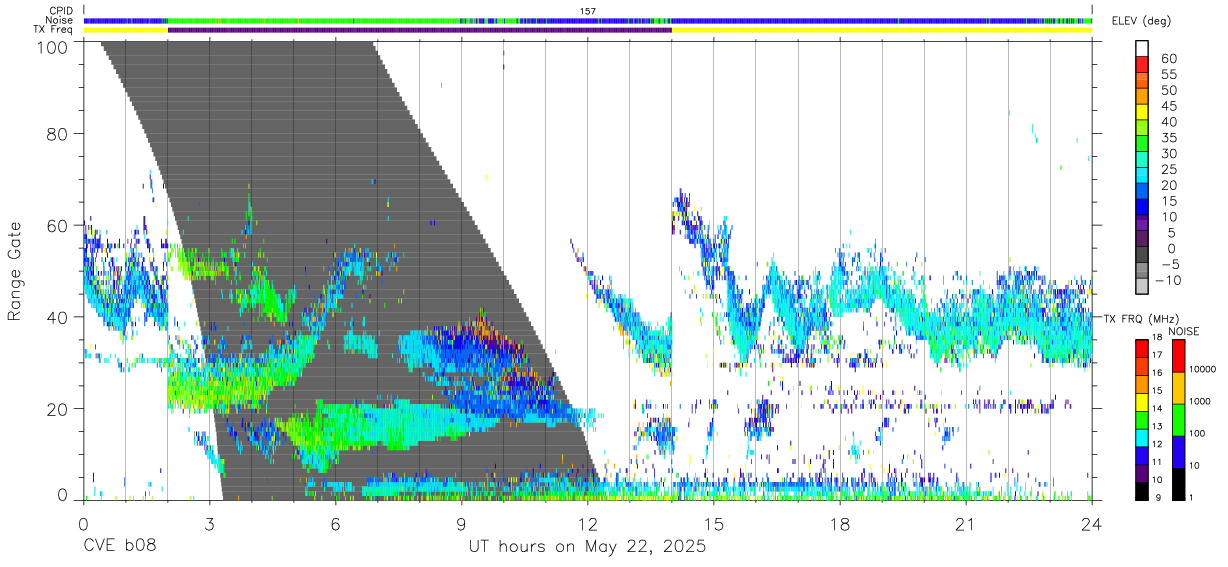
Task: Click the black TX FRQ swatch between 9 and 10
Action: 1141,489
